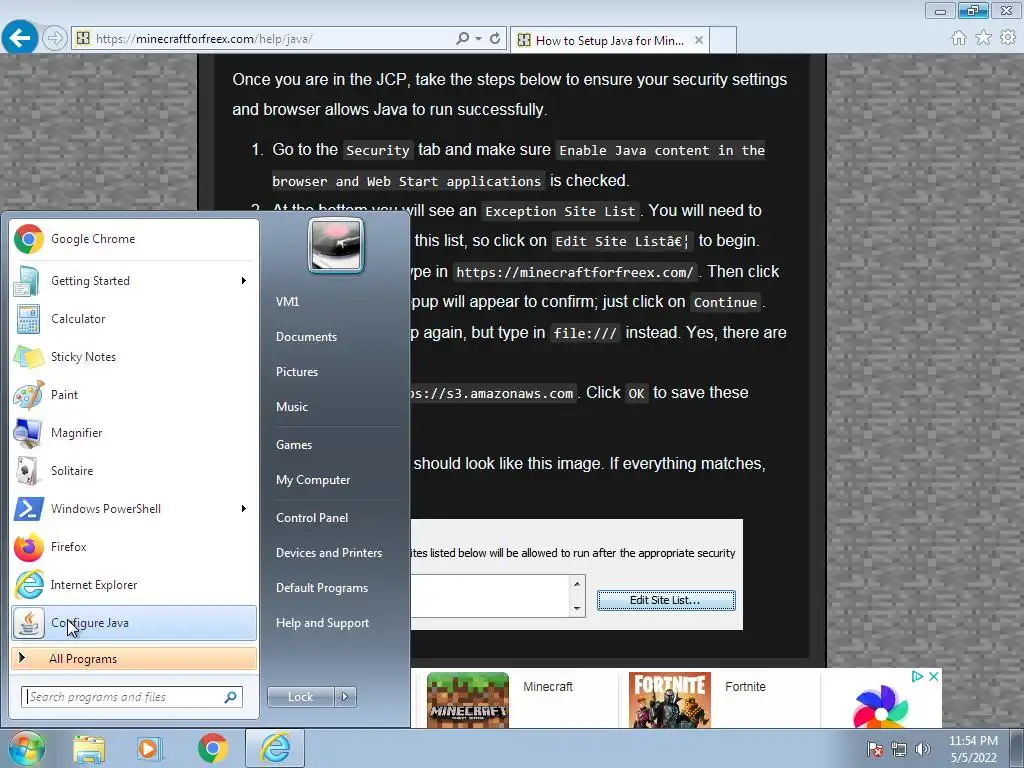Open the address bar search dropdown arrow
Image resolution: width=1024 pixels, height=768 pixels.
[479, 39]
